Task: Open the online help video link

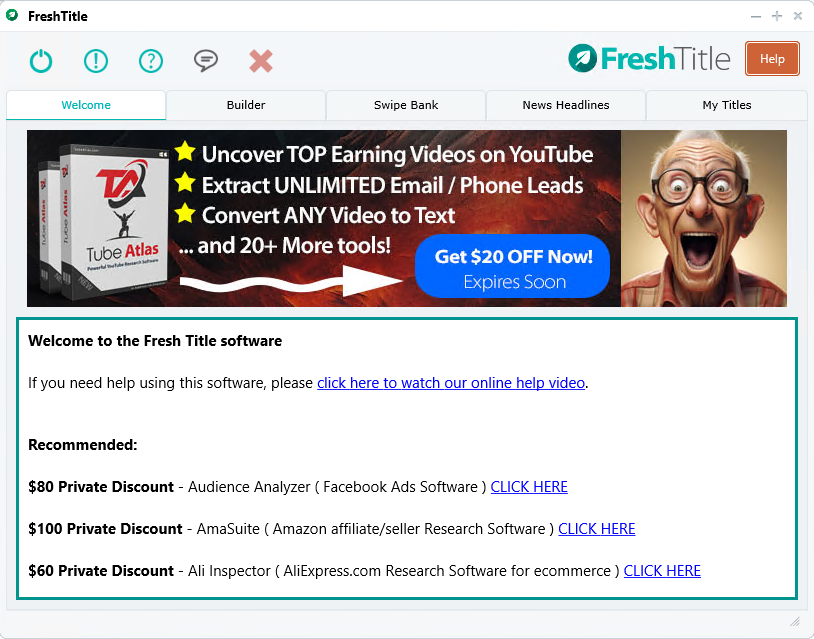Action: tap(451, 383)
